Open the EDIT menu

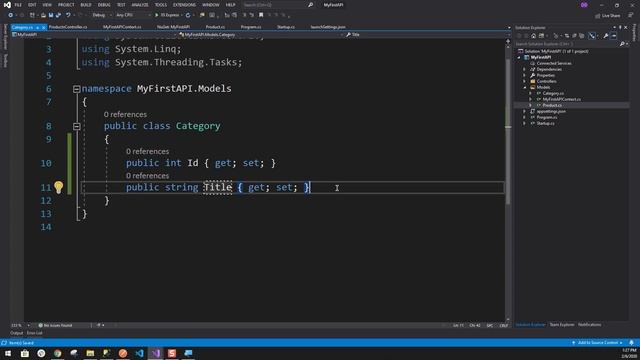pyautogui.click(x=32, y=5)
